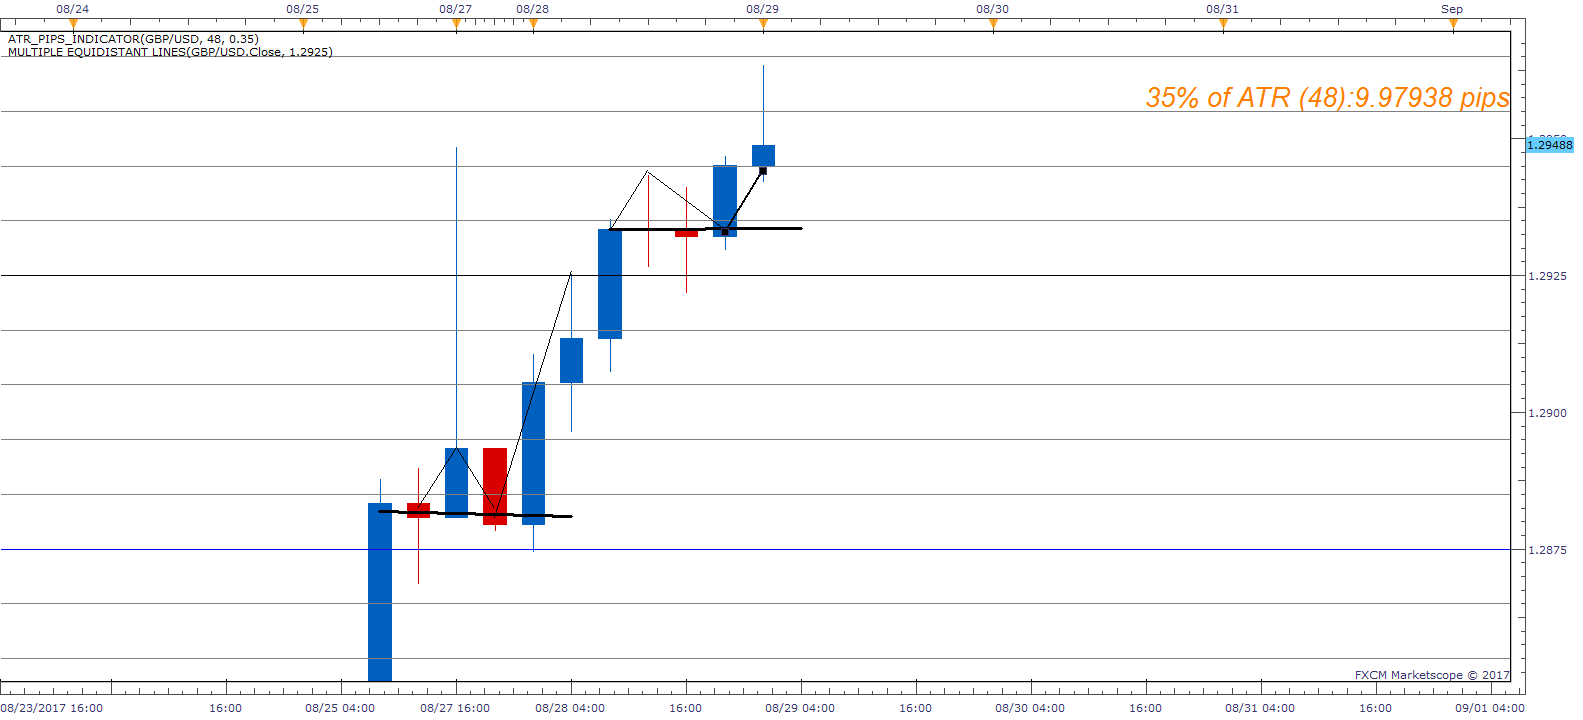Click the 1.2900 price axis label
The image size is (1583, 720).
[1547, 413]
